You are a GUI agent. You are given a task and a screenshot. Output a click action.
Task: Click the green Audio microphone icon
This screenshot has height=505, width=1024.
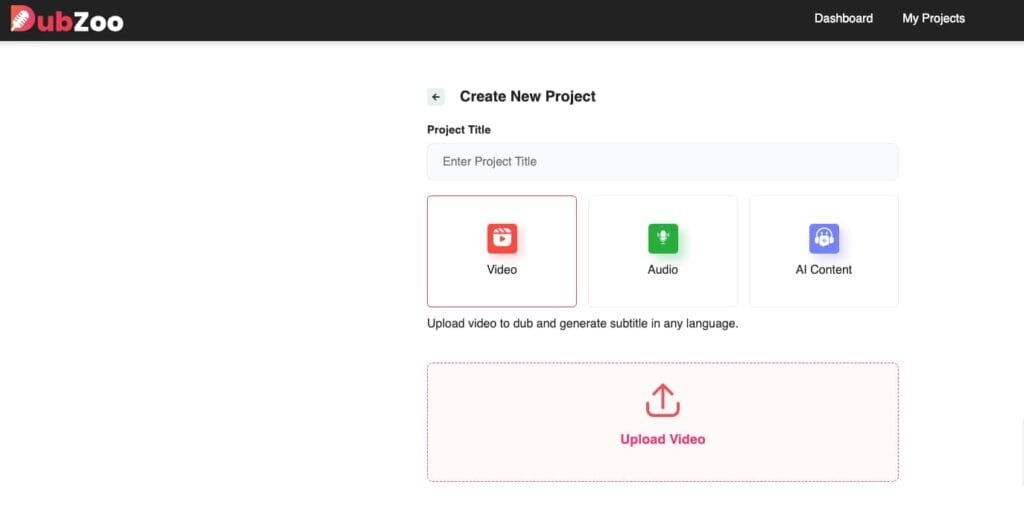[662, 238]
